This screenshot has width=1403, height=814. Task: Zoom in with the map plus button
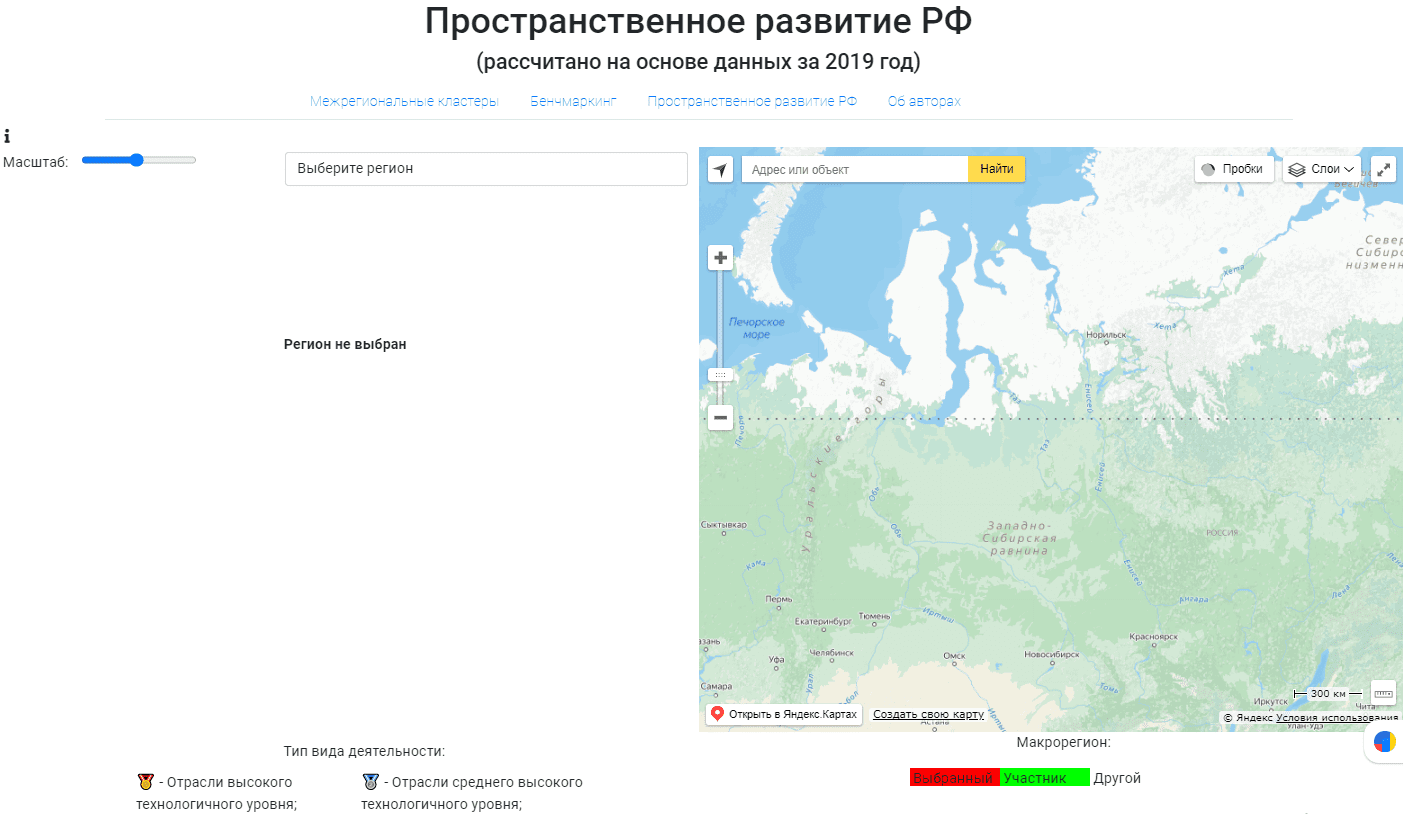720,258
